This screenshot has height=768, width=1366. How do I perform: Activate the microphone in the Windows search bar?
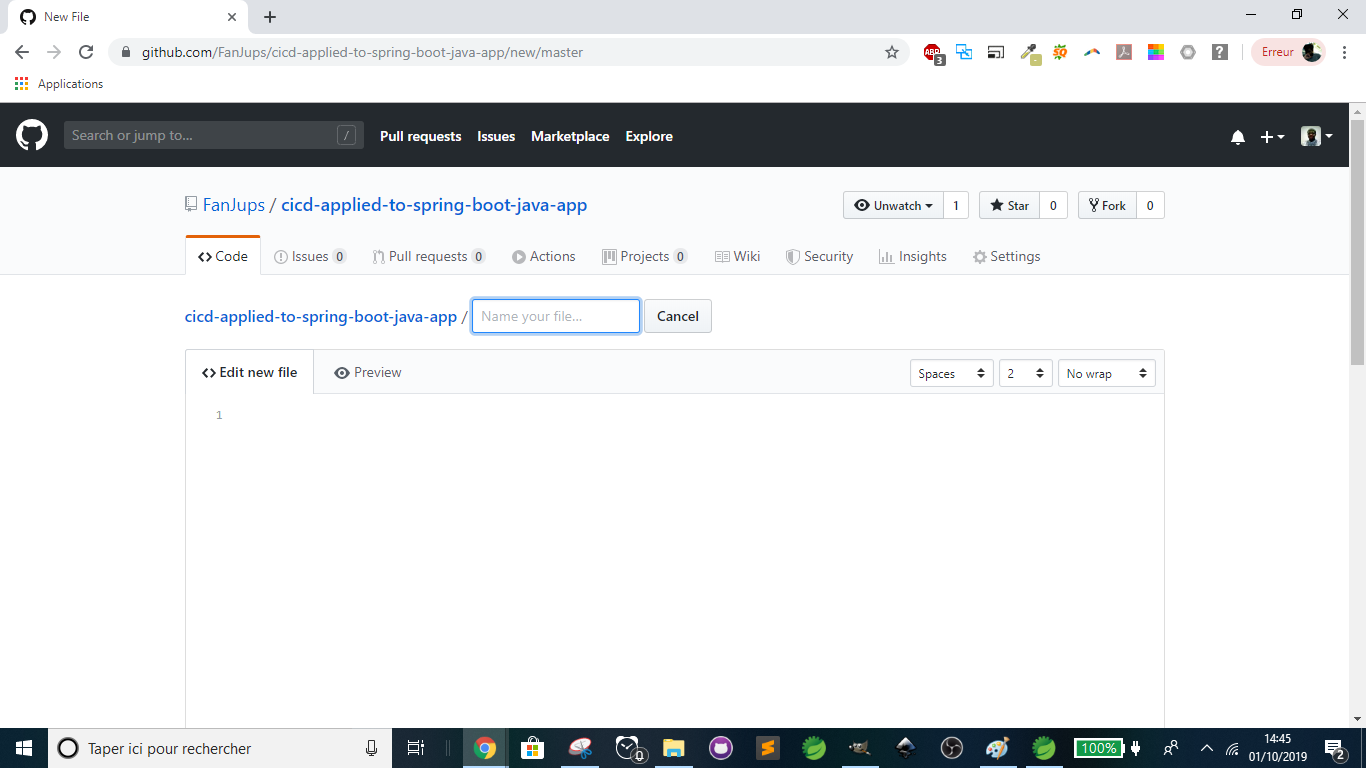371,747
